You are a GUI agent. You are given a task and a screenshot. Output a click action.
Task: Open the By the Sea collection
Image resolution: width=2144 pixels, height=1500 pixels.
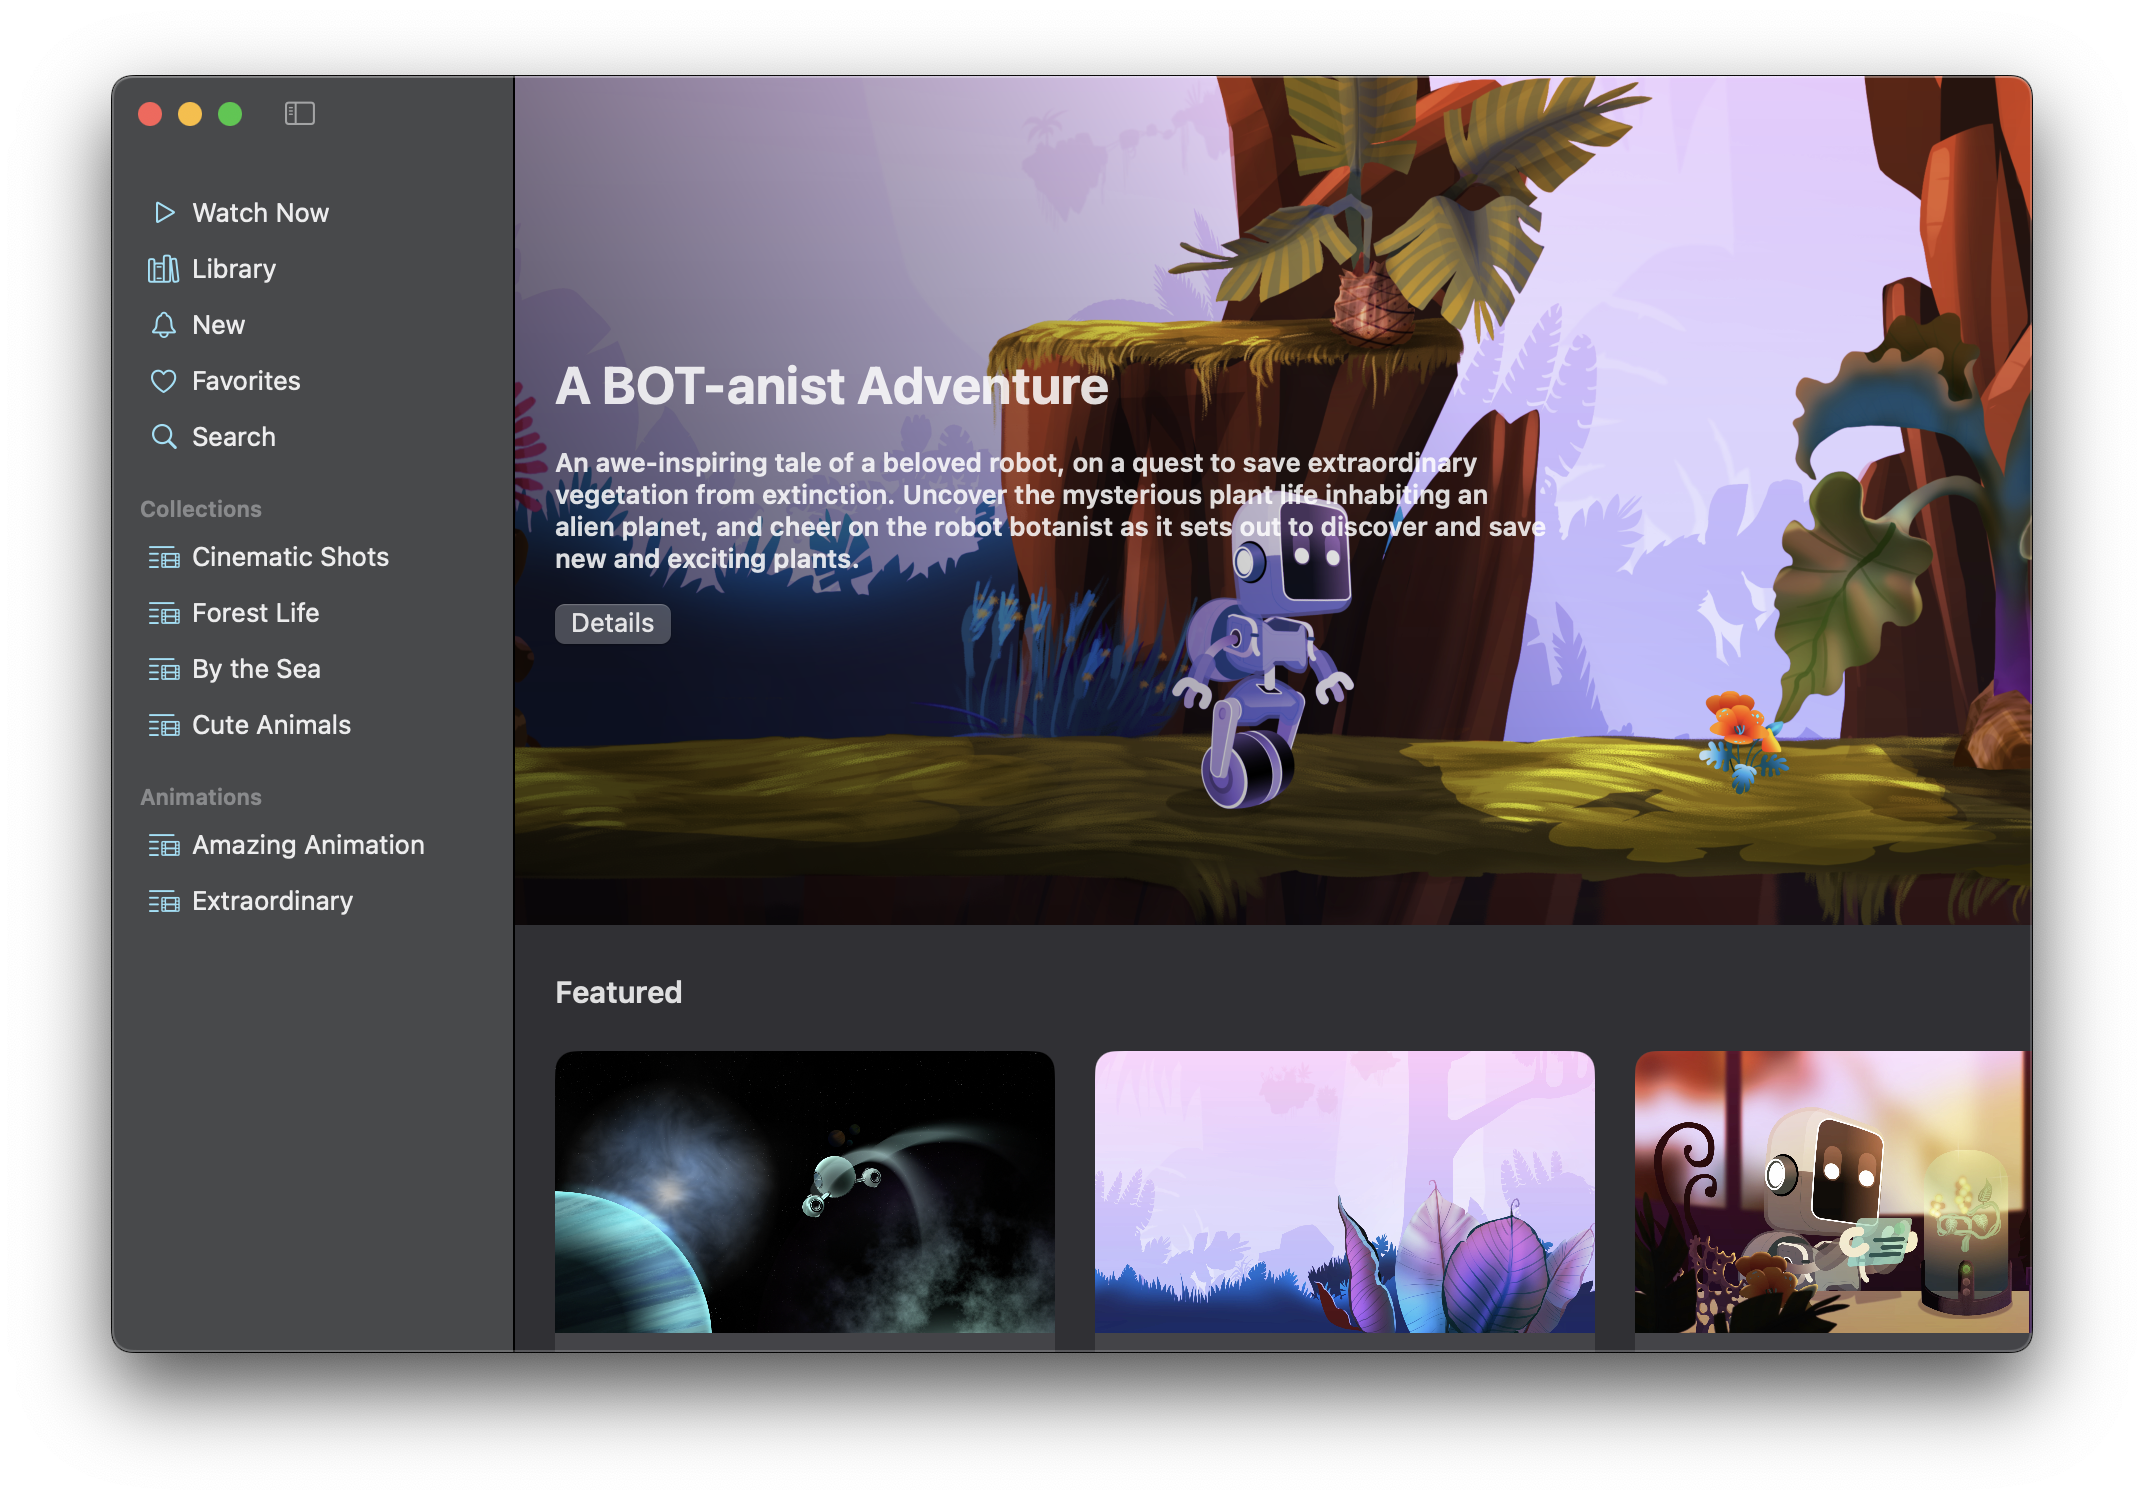click(x=312, y=669)
